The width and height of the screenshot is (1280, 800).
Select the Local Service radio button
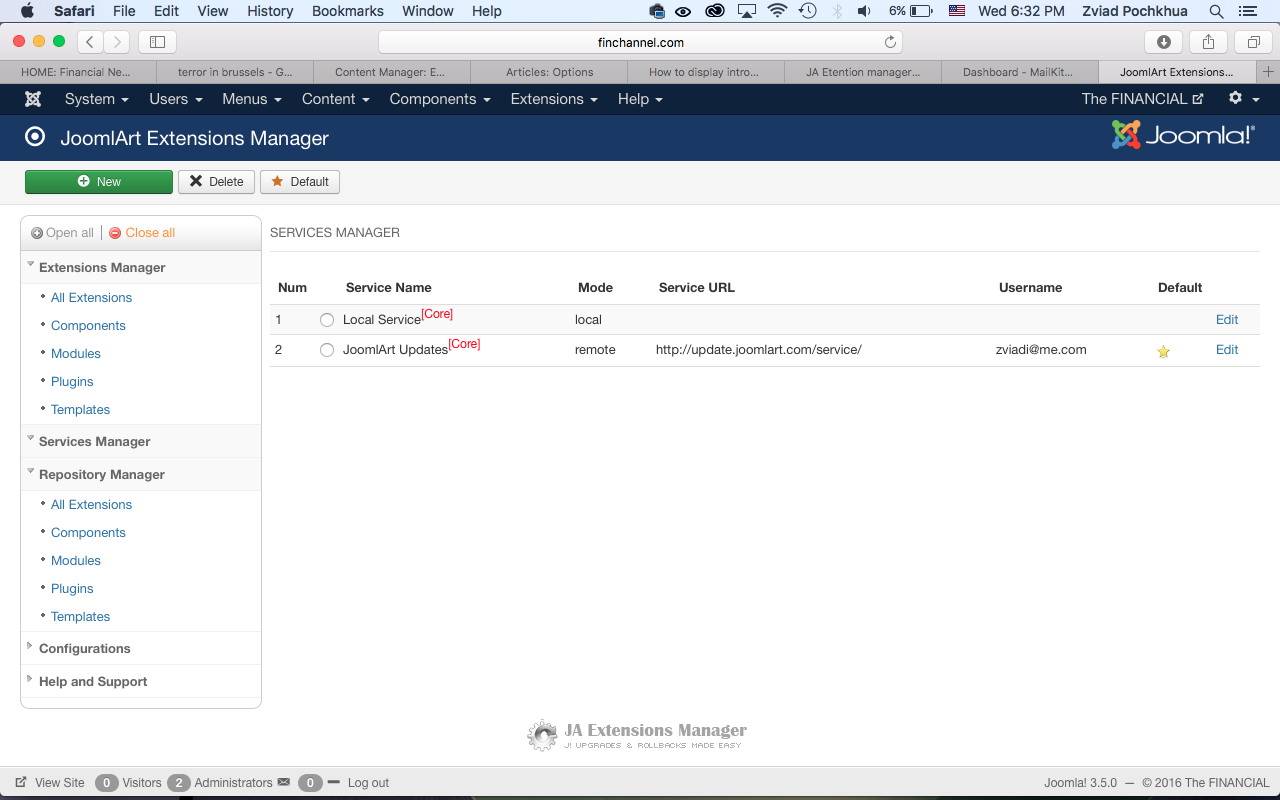(x=327, y=320)
